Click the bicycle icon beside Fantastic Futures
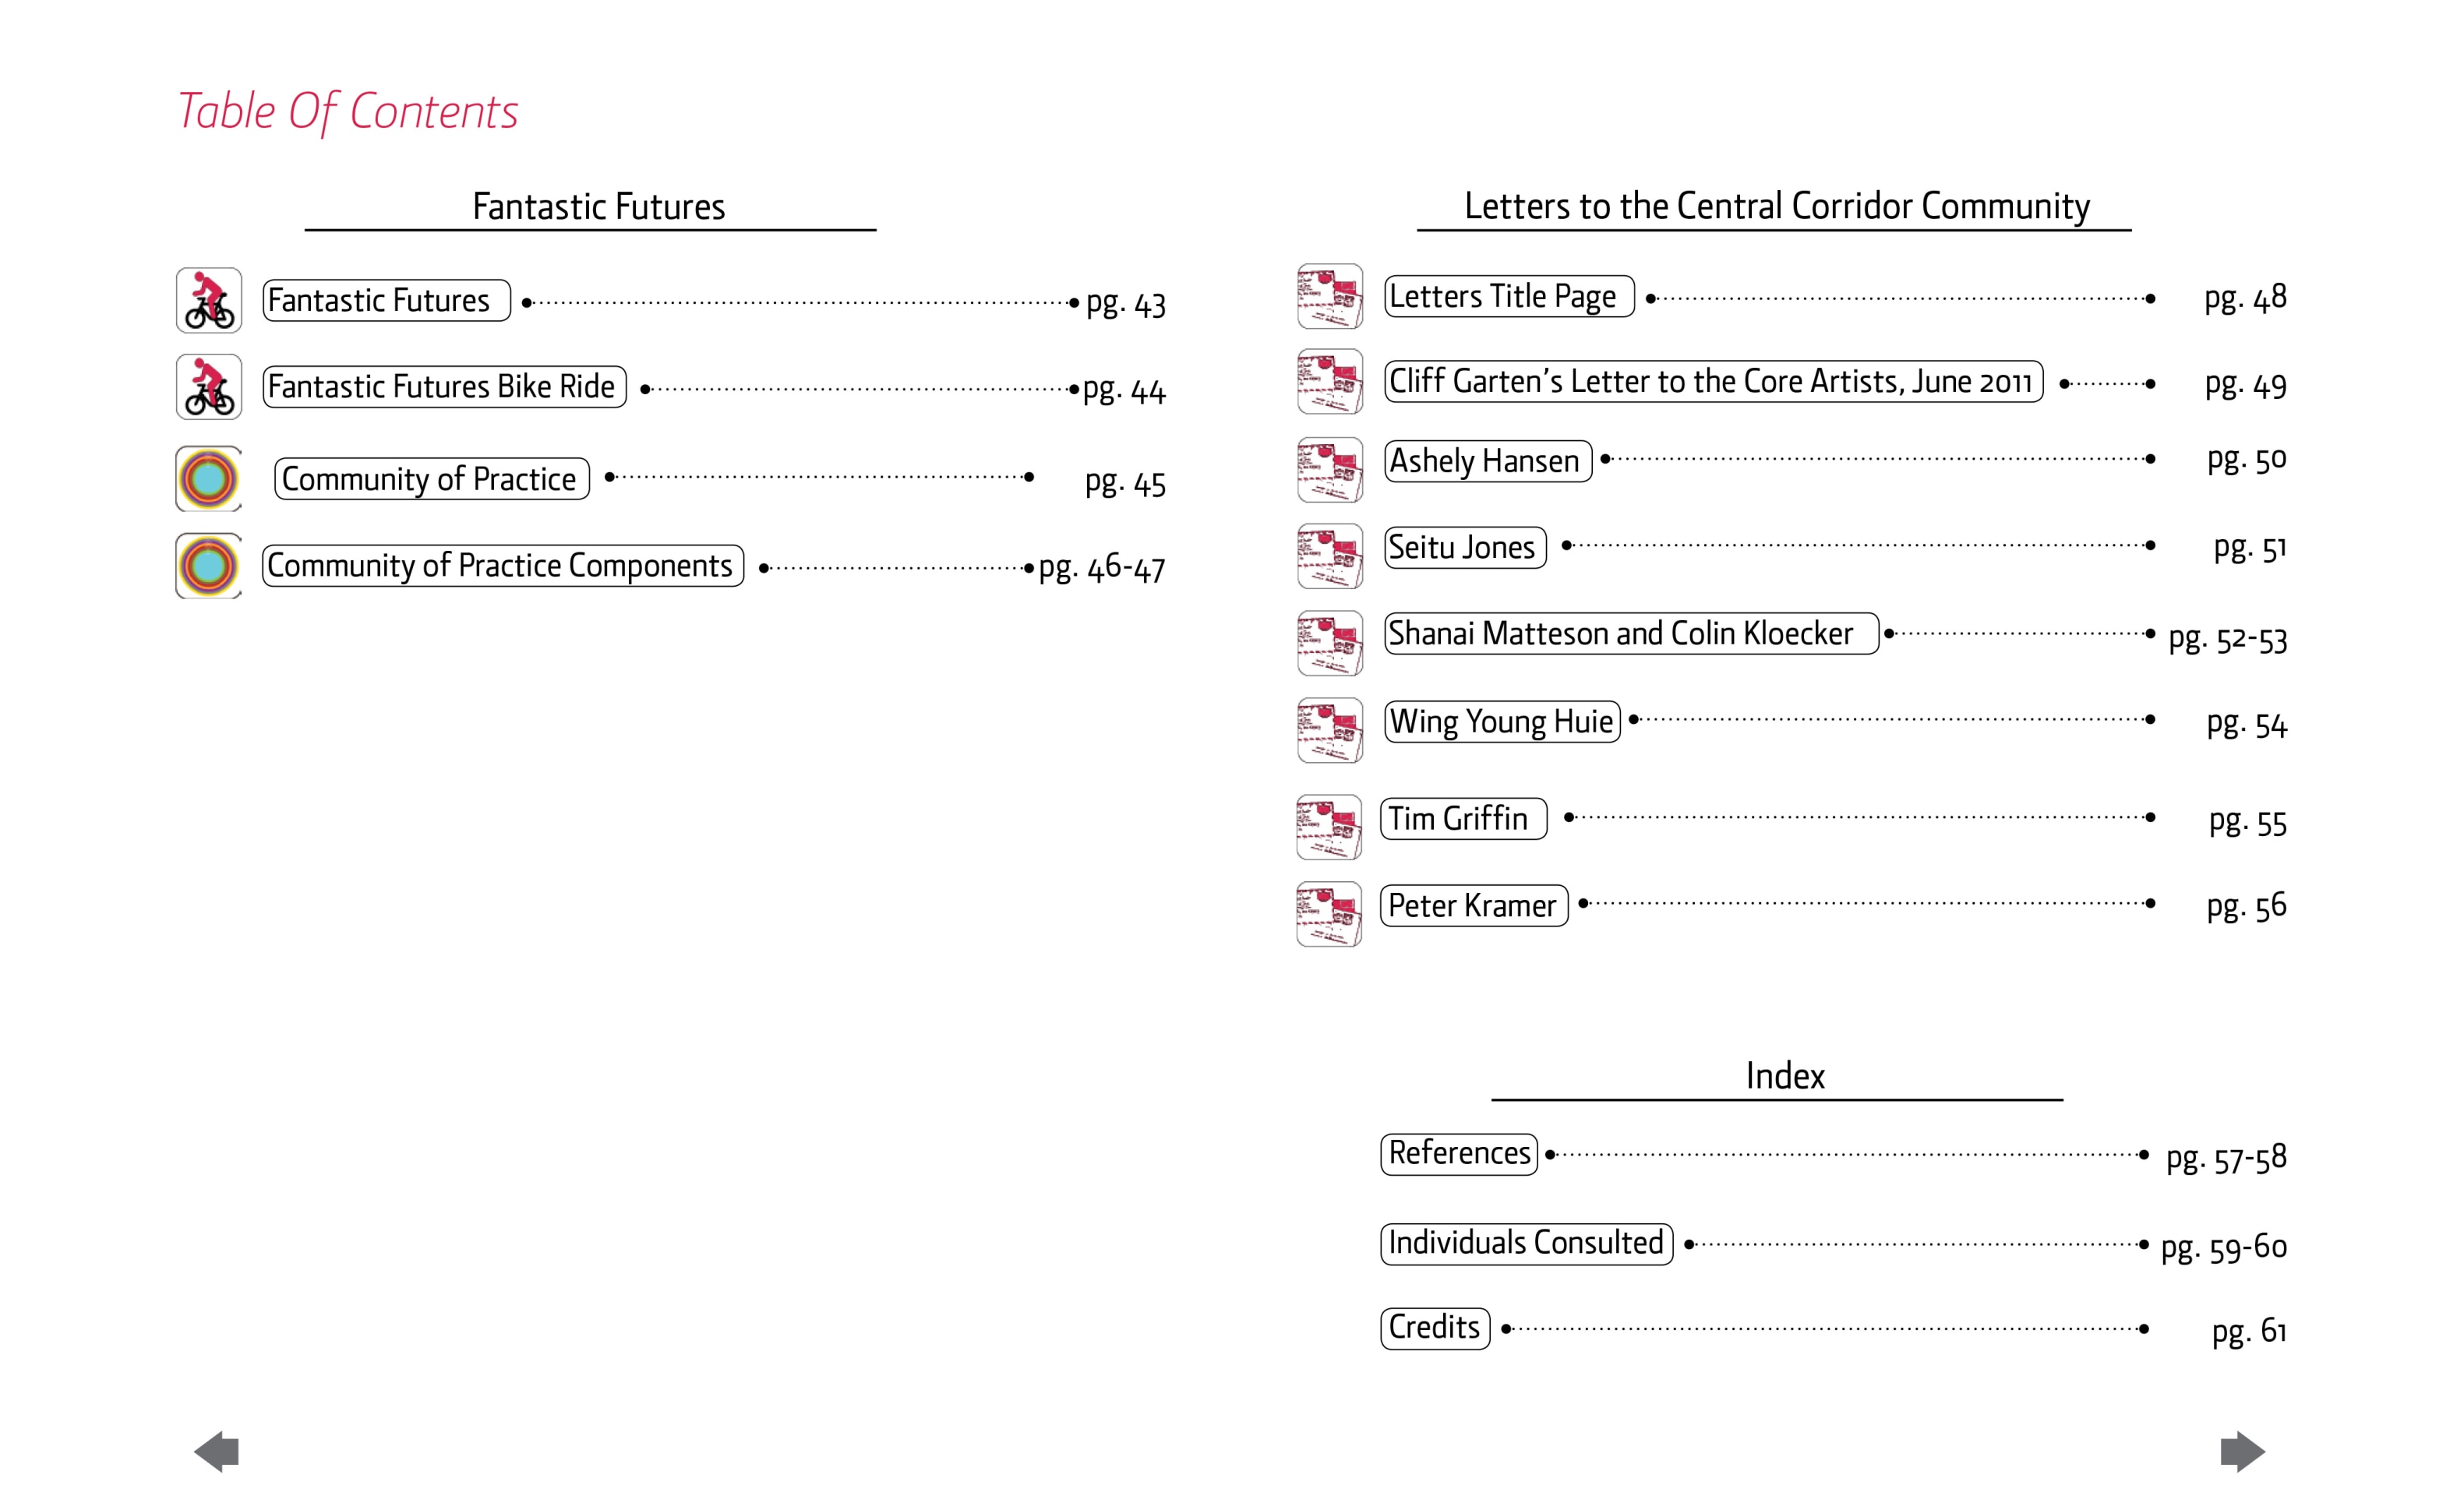Viewport: 2464px width, 1496px height. [x=209, y=300]
